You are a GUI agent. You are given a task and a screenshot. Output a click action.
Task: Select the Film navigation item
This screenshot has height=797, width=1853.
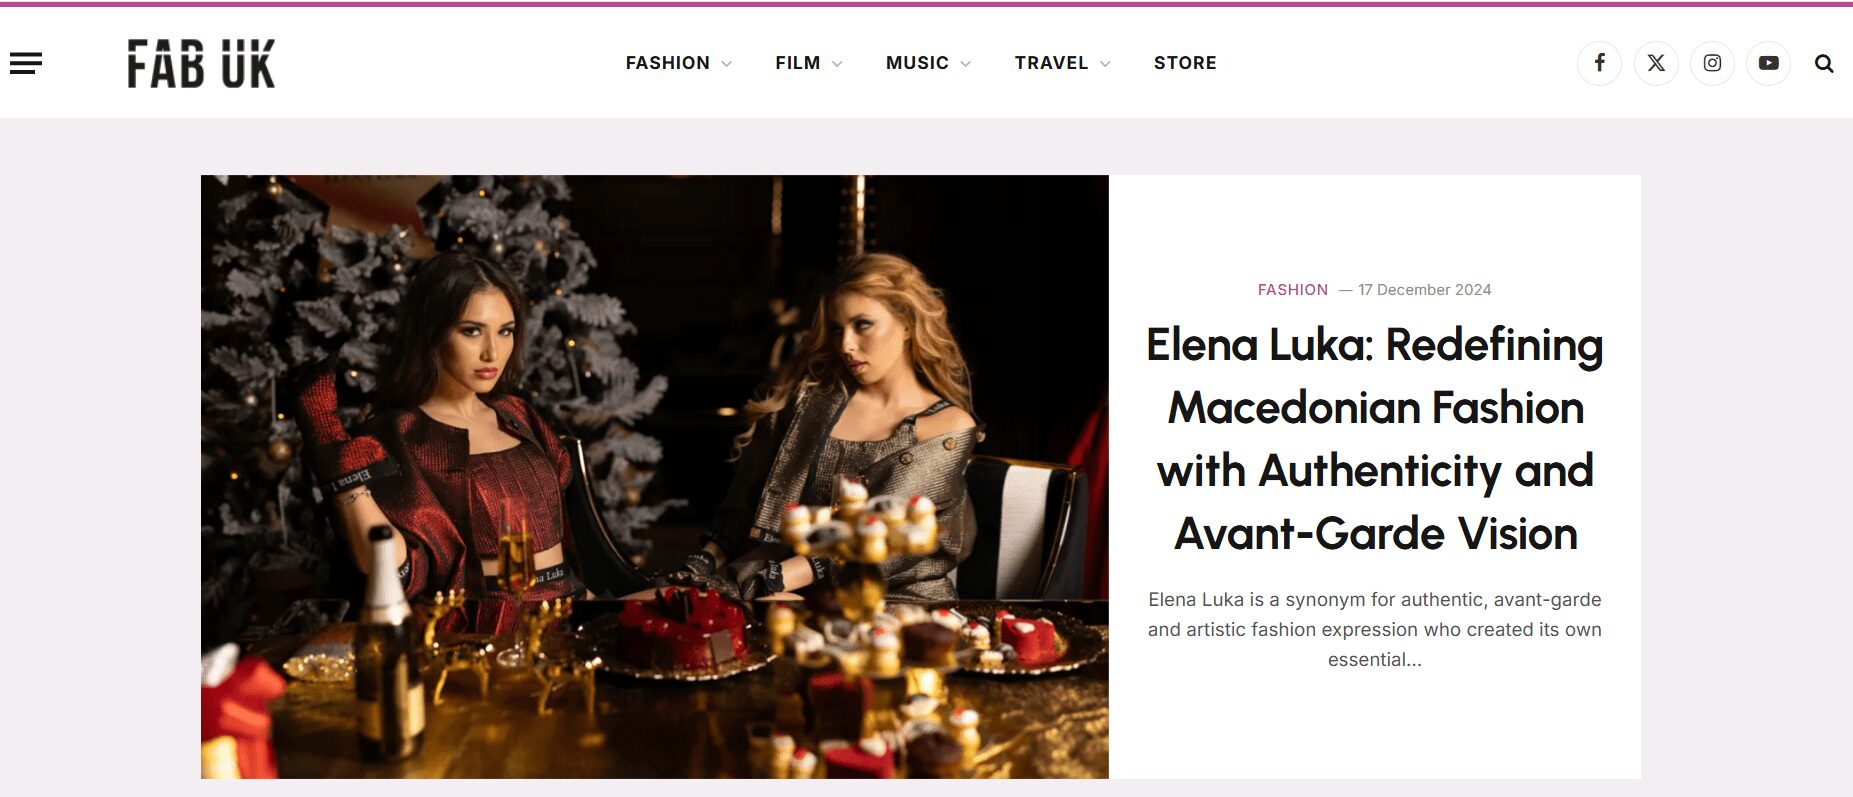click(798, 63)
